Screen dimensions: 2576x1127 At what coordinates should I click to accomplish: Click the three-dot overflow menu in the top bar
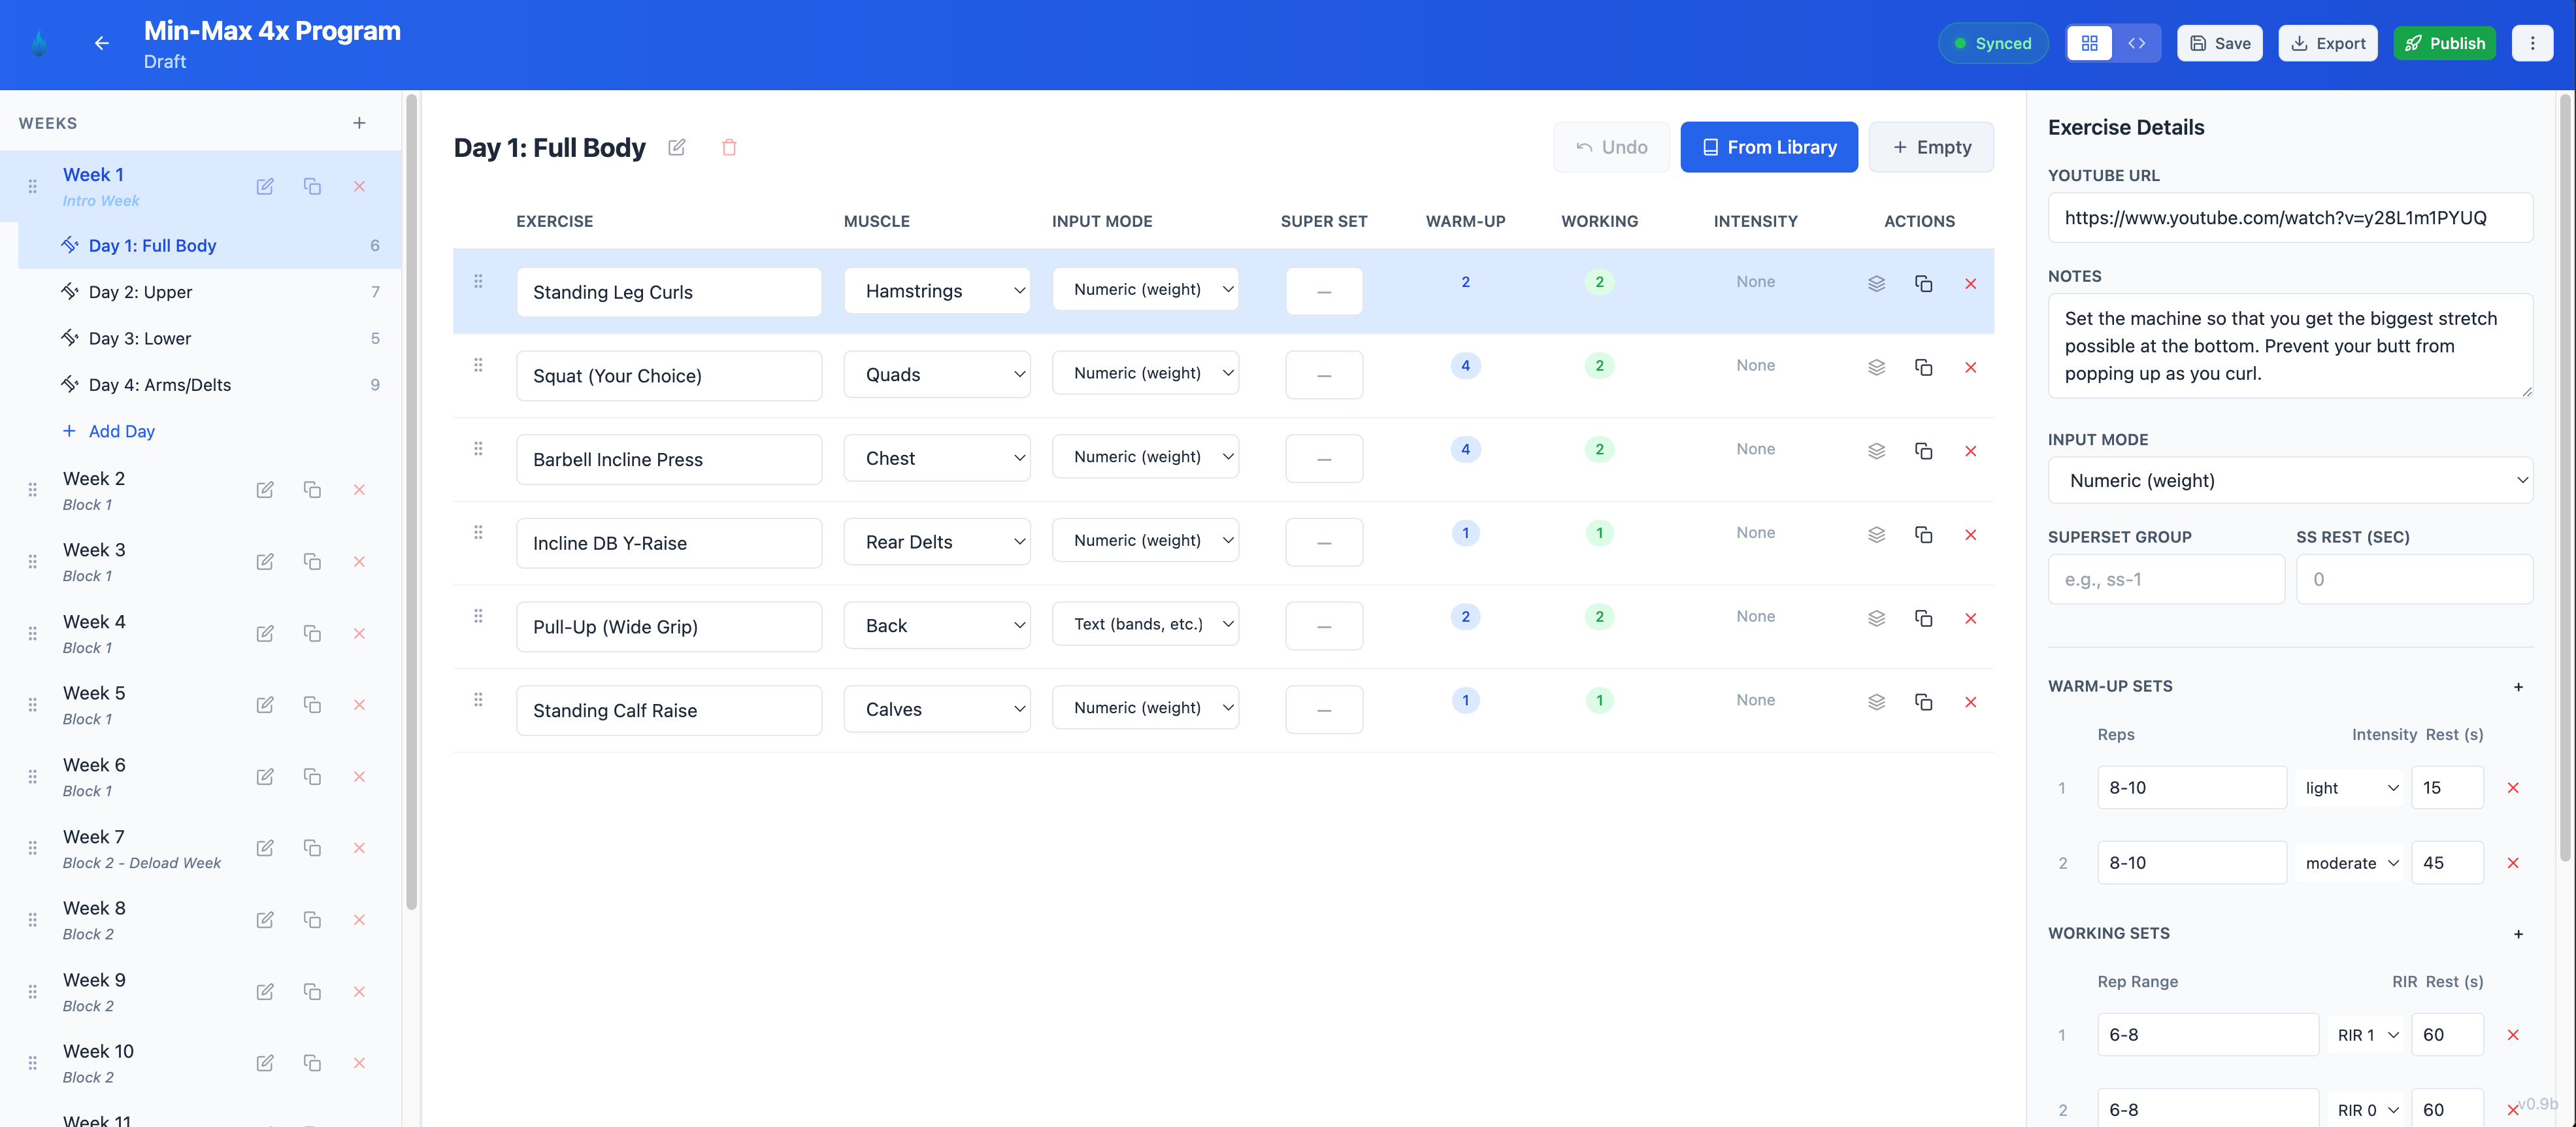click(2533, 42)
